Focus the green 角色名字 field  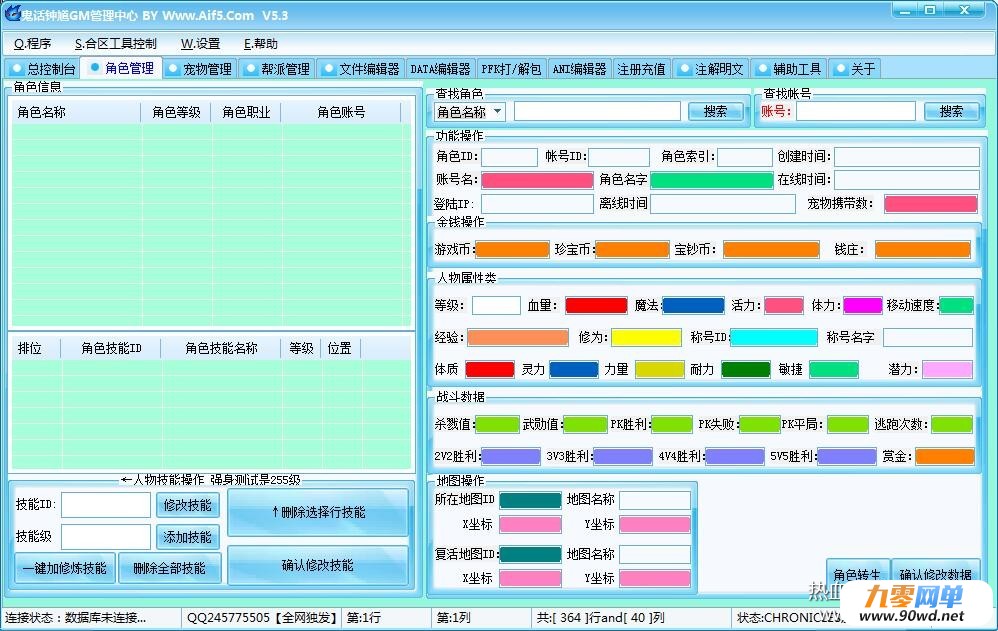coord(712,180)
